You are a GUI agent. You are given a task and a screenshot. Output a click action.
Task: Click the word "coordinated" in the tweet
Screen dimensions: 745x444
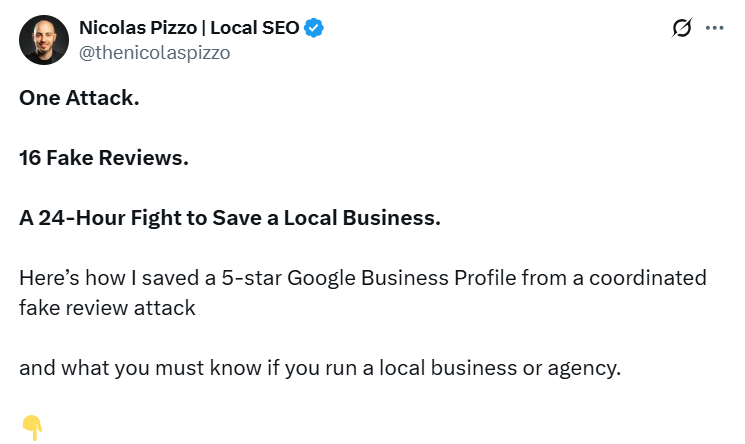(654, 277)
